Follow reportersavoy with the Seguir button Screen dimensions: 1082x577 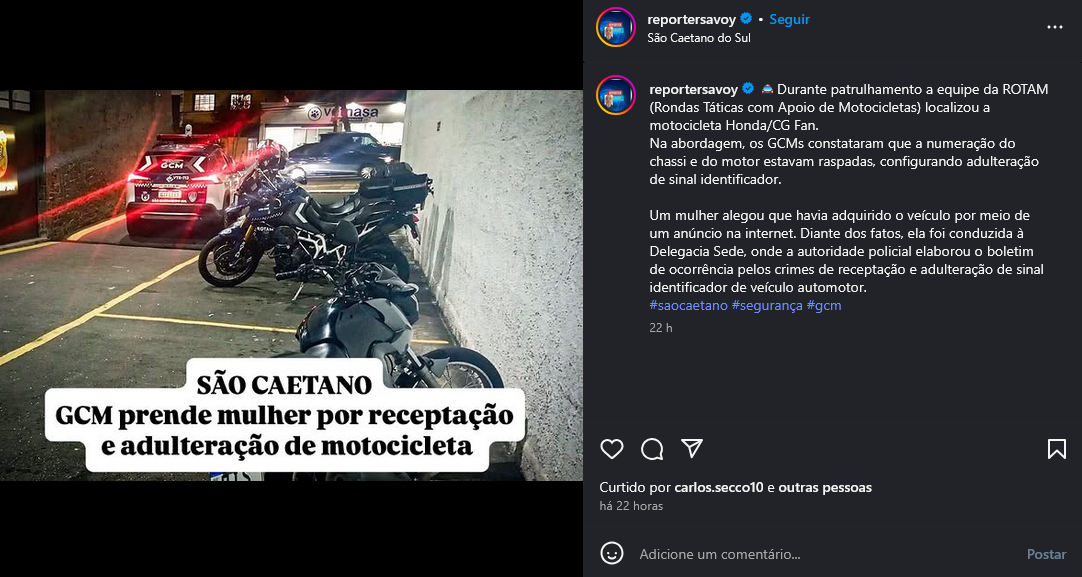(x=789, y=19)
